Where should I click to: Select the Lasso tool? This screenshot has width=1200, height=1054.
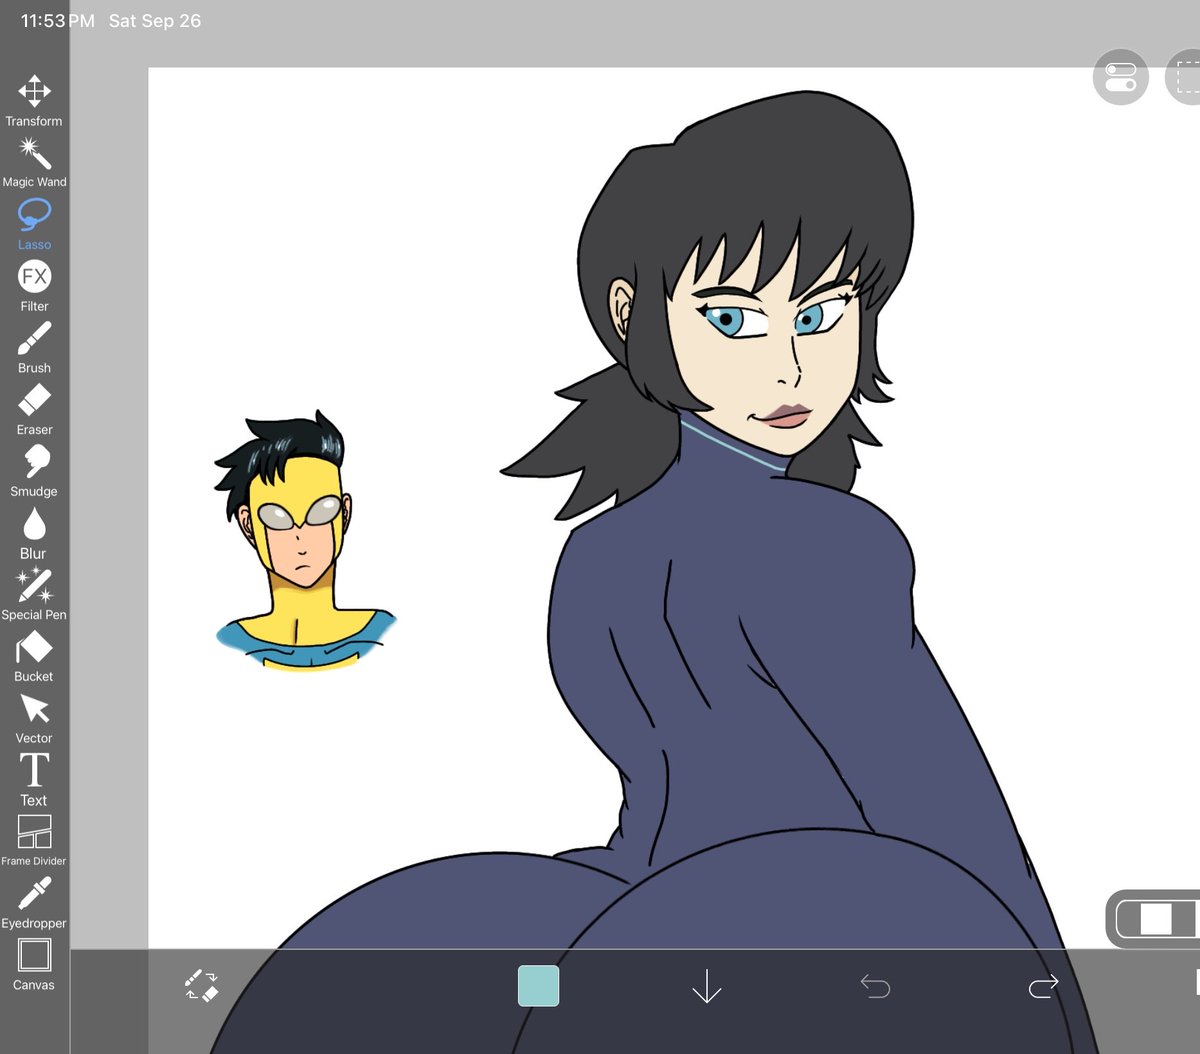click(34, 224)
